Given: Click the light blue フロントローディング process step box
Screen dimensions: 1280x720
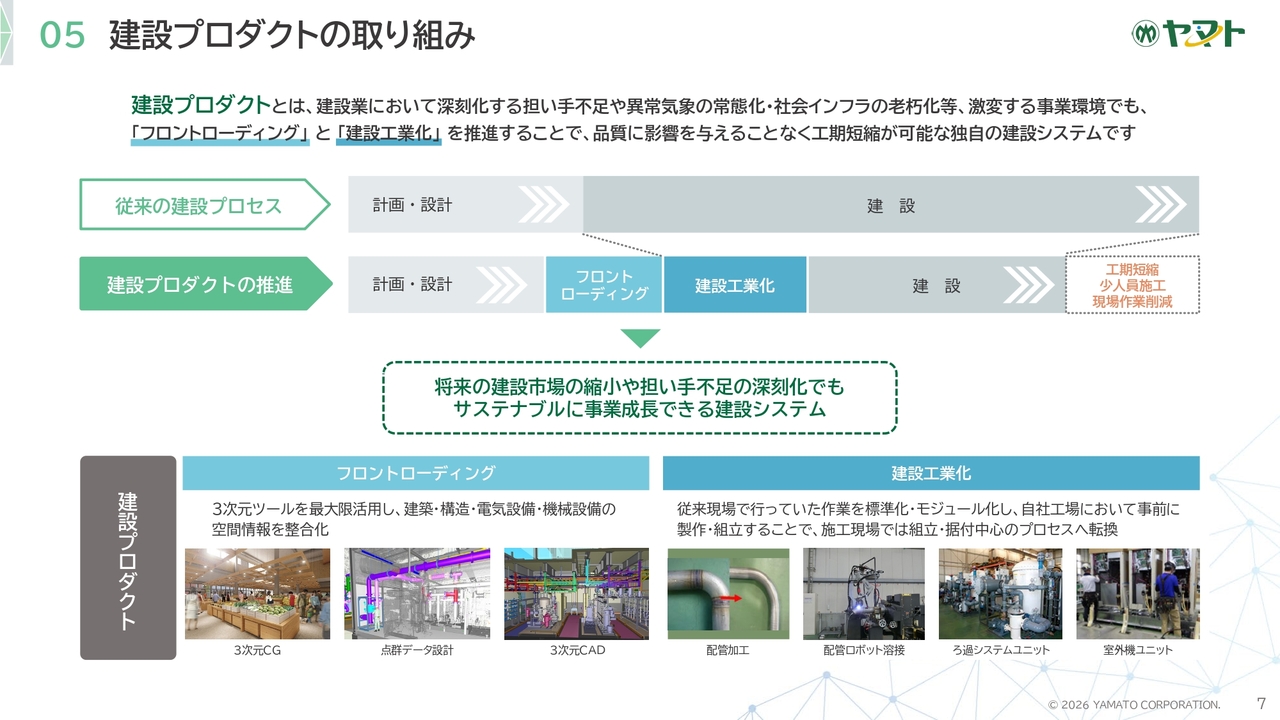Looking at the screenshot, I should pos(604,285).
